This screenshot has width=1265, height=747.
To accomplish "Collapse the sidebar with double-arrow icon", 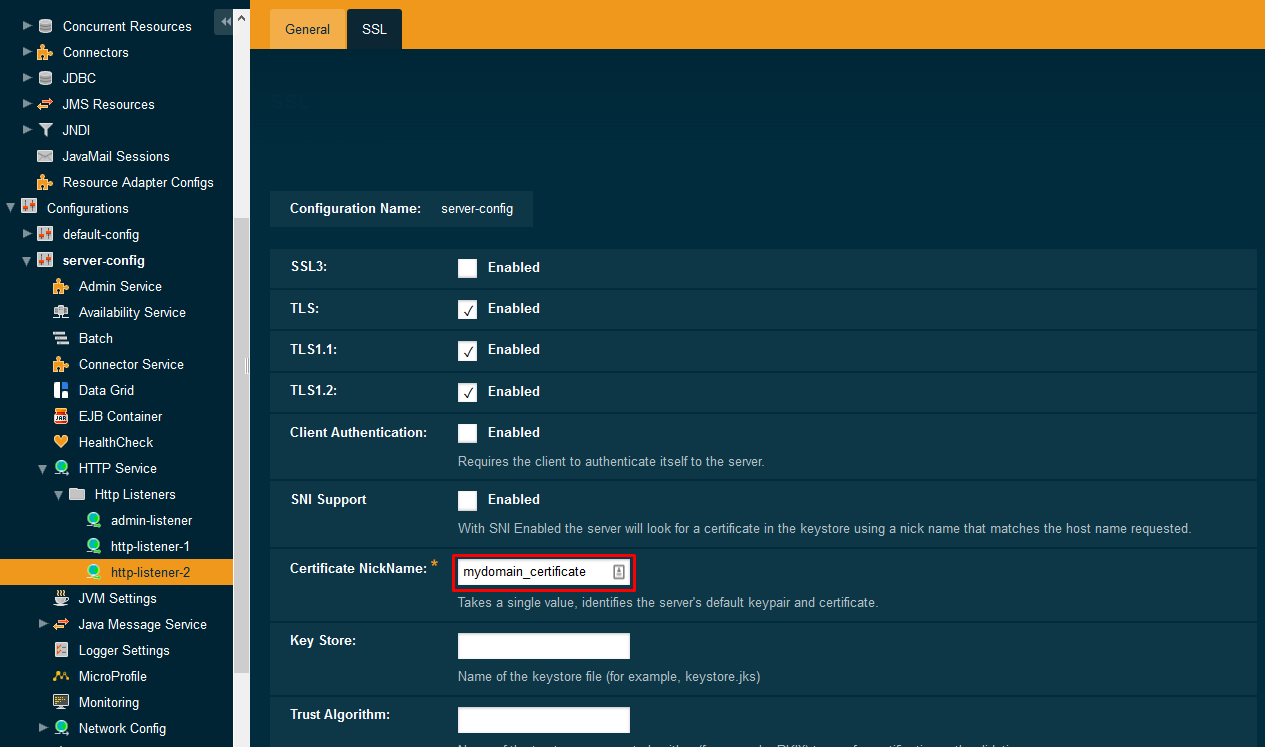I will (225, 21).
